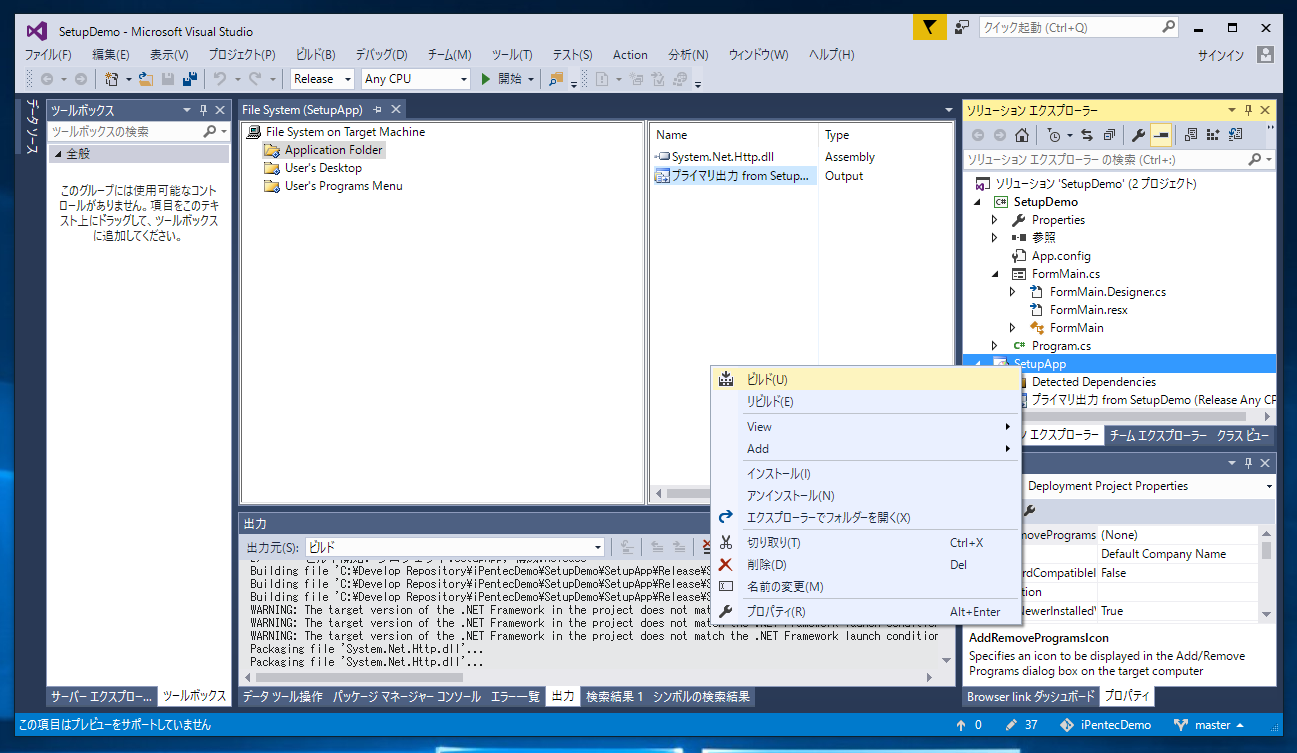
Task: Click the New Project toolbar icon
Action: (x=112, y=79)
